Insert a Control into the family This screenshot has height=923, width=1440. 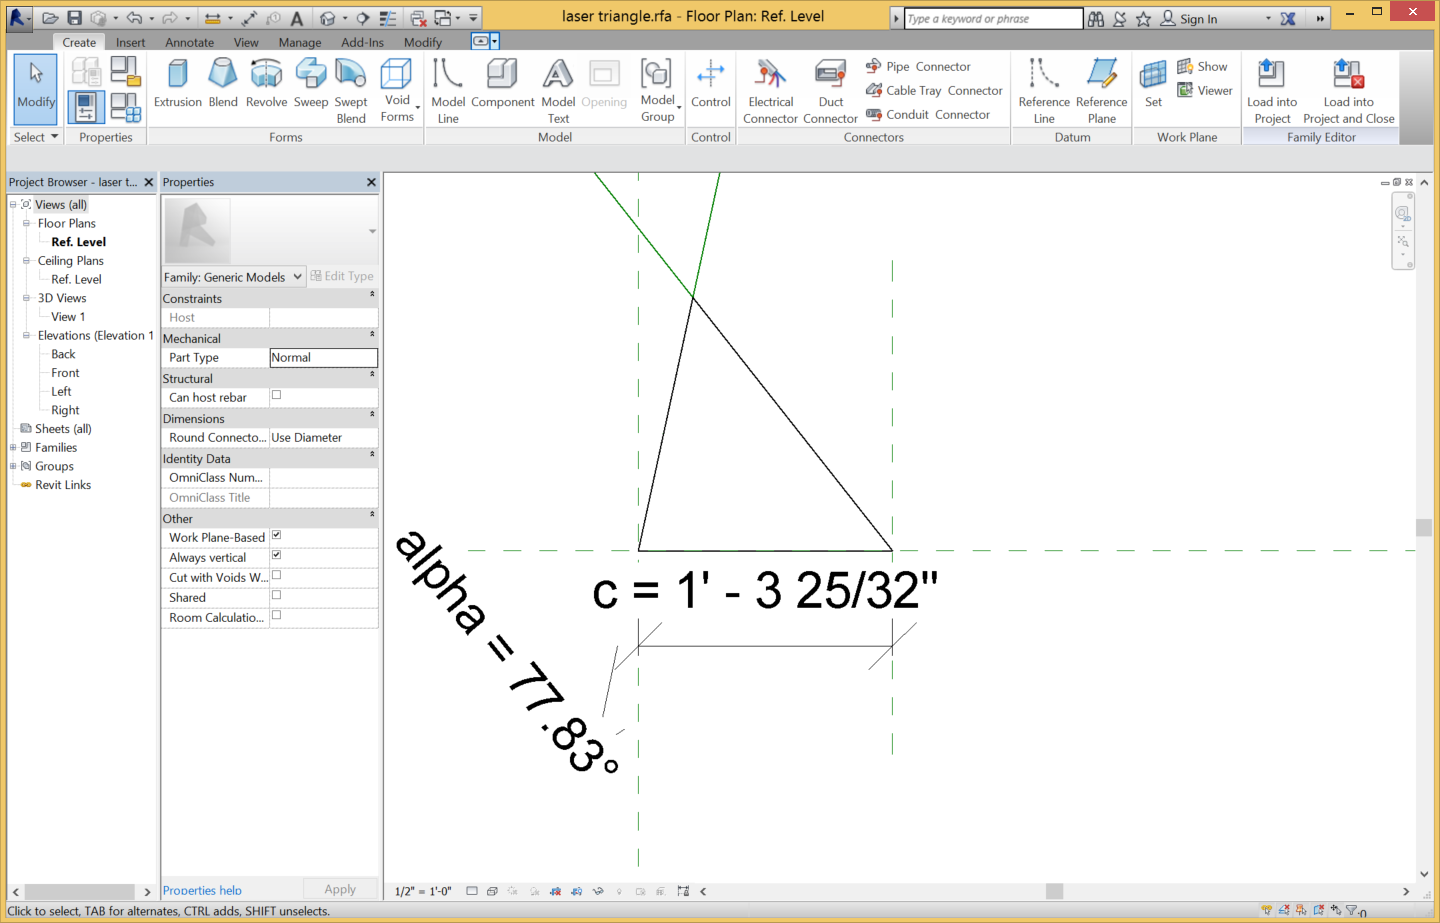pos(711,84)
